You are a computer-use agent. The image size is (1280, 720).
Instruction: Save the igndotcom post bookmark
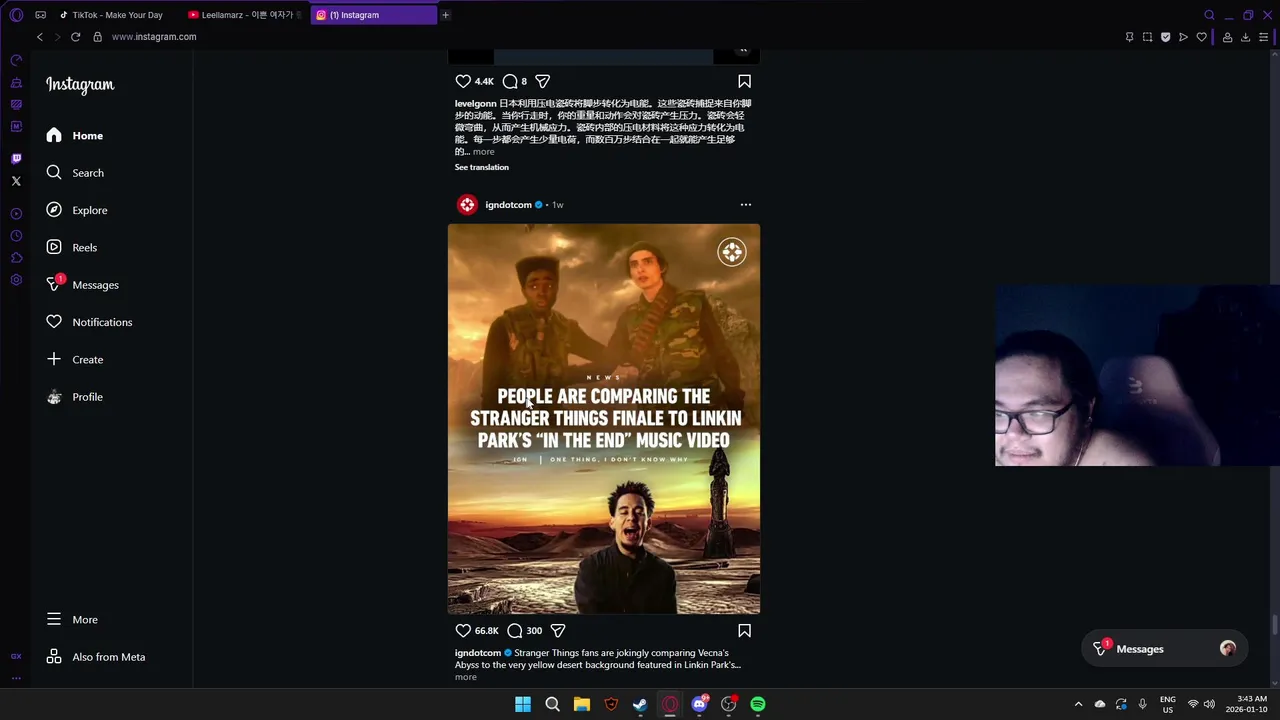coord(744,631)
